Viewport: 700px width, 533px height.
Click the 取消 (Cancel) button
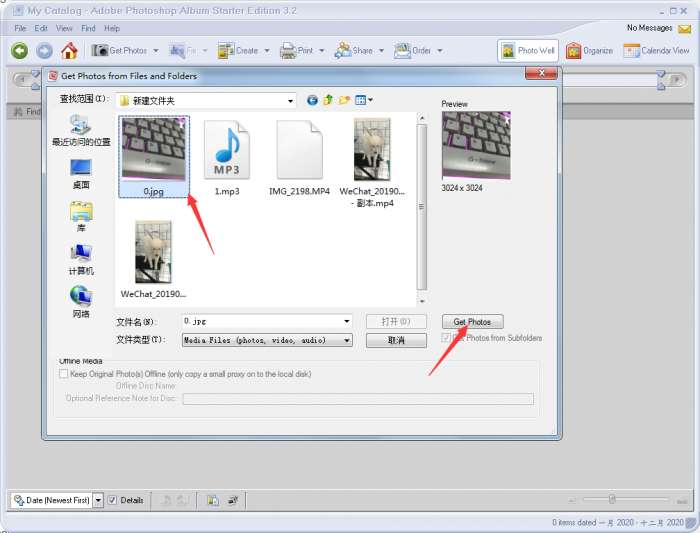pos(396,340)
